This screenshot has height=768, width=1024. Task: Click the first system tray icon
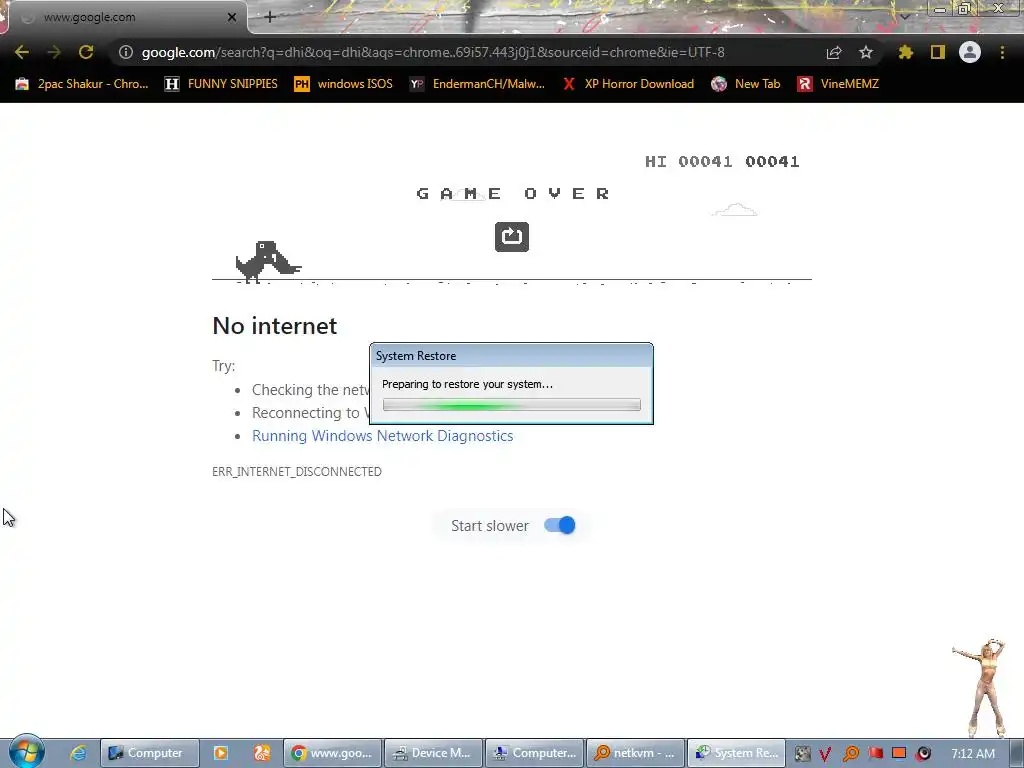point(803,754)
